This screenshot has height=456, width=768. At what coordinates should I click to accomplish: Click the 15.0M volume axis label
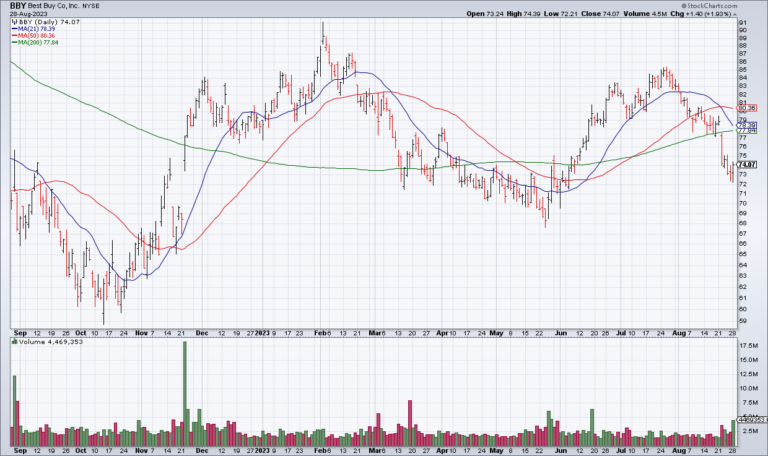coord(749,360)
